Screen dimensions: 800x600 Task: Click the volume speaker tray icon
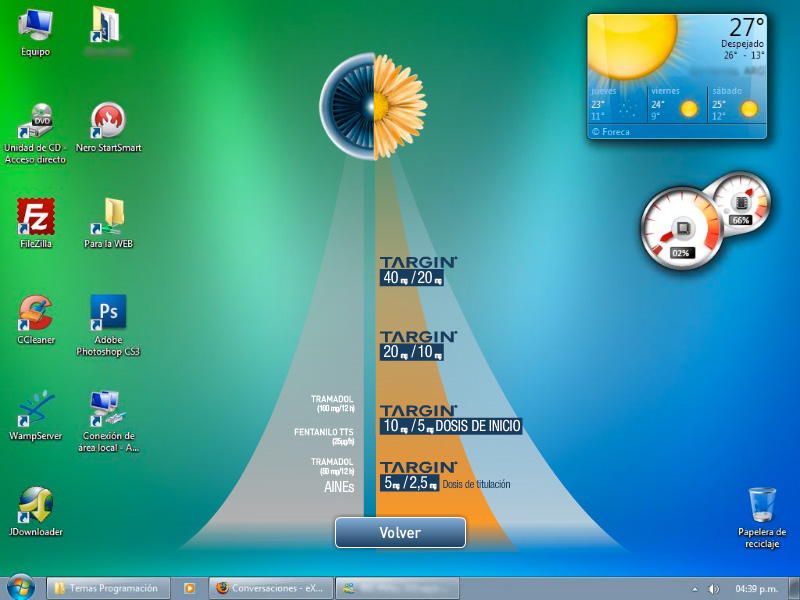click(x=713, y=589)
